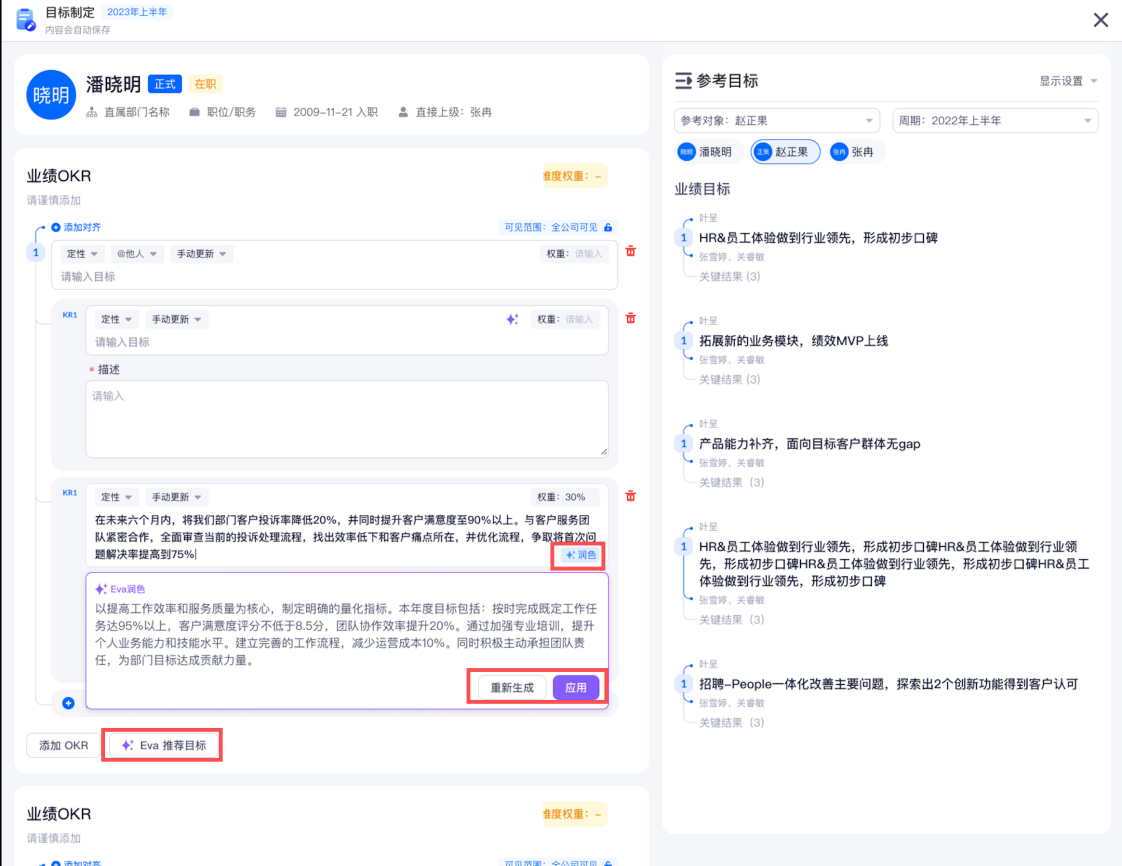This screenshot has width=1122, height=866.
Task: Open the 周期: 2022年上半年 dropdown
Action: [x=995, y=121]
